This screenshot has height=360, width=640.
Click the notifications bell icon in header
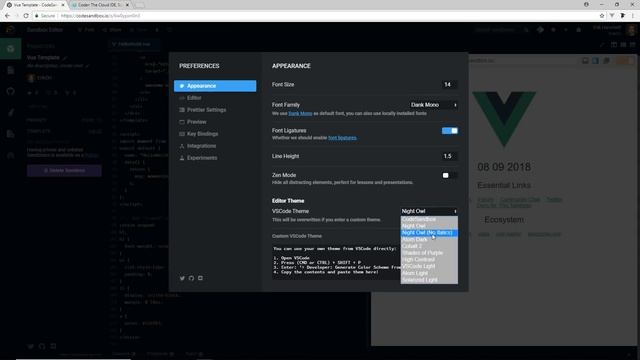pyautogui.click(x=578, y=30)
